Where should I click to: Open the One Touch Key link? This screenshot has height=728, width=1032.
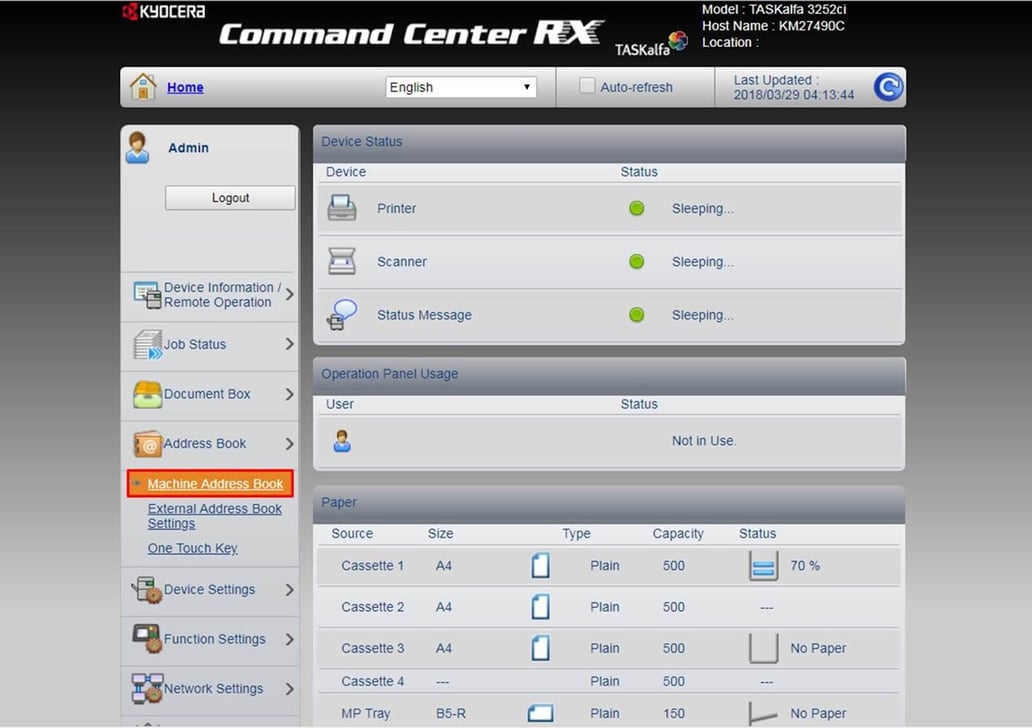click(192, 548)
